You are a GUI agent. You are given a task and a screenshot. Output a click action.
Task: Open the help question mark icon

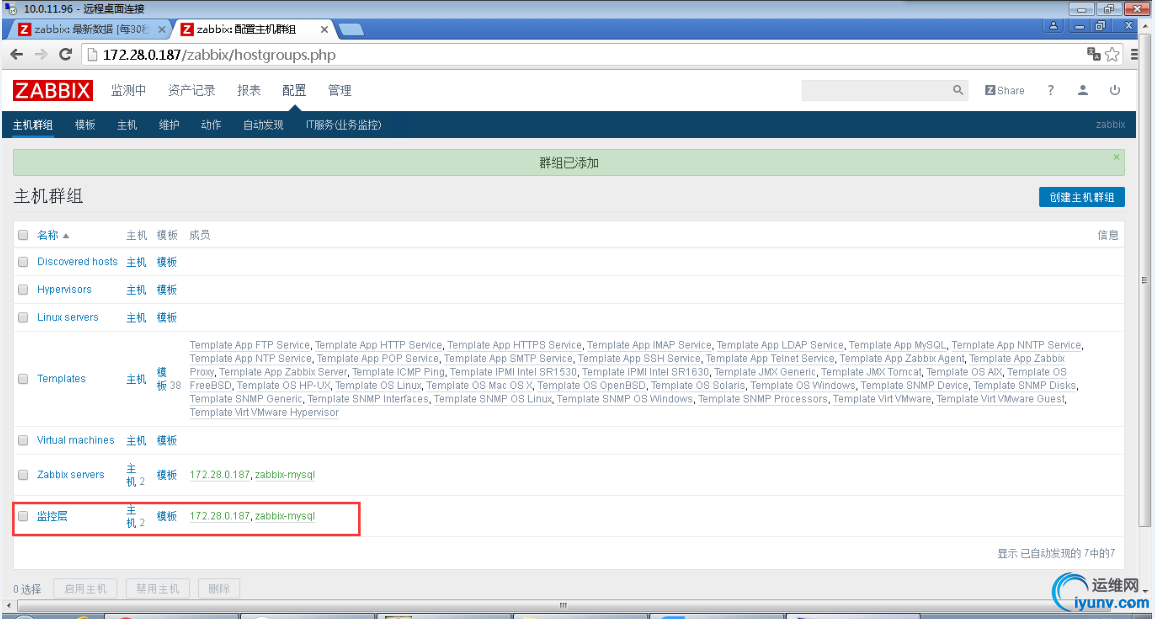[x=1050, y=91]
